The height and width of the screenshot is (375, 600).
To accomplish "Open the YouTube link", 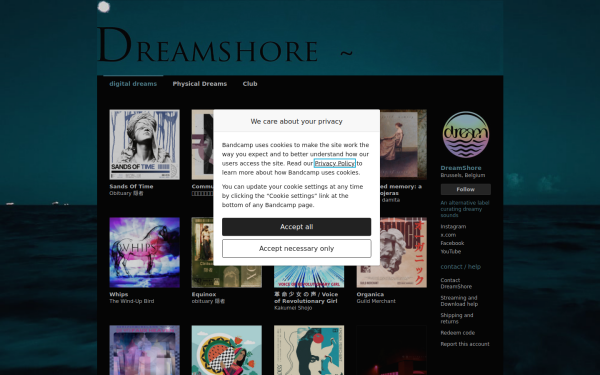I will tap(450, 252).
